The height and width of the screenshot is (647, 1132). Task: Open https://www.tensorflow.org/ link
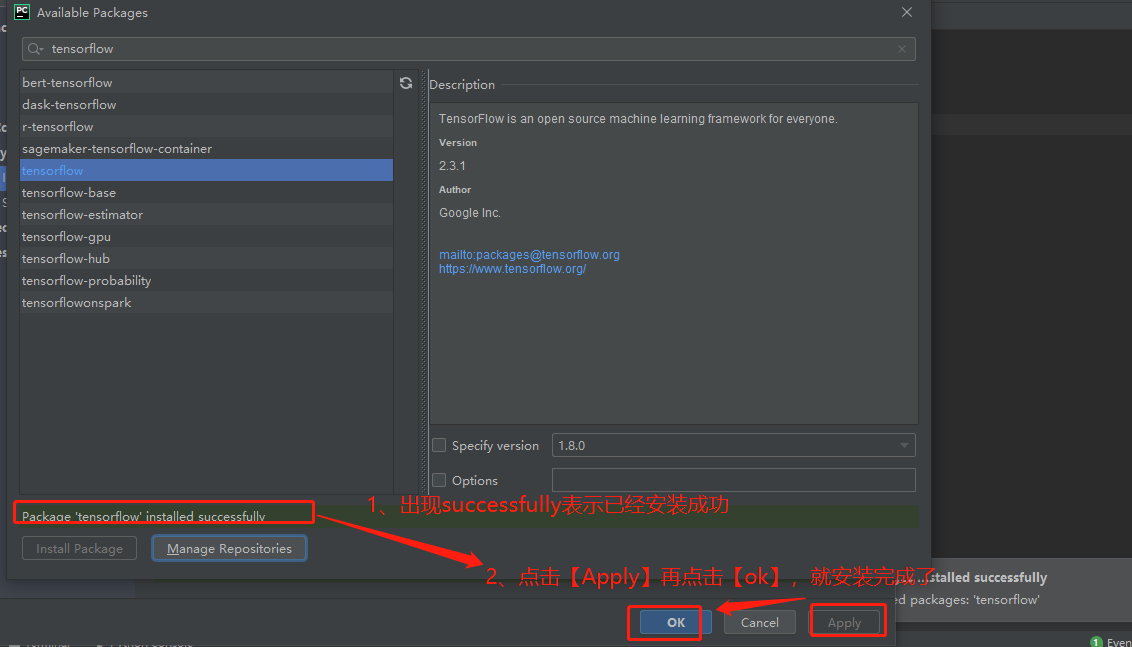point(513,269)
